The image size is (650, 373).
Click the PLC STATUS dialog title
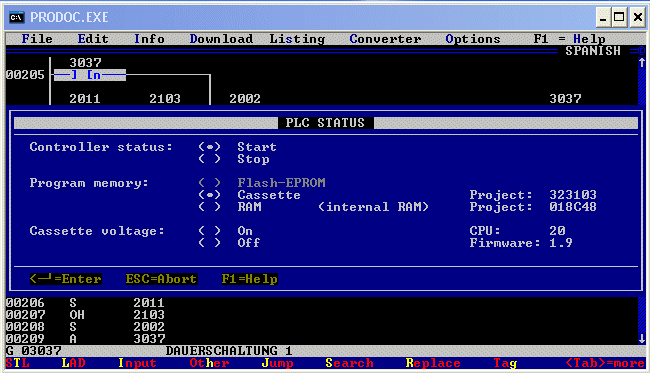325,123
